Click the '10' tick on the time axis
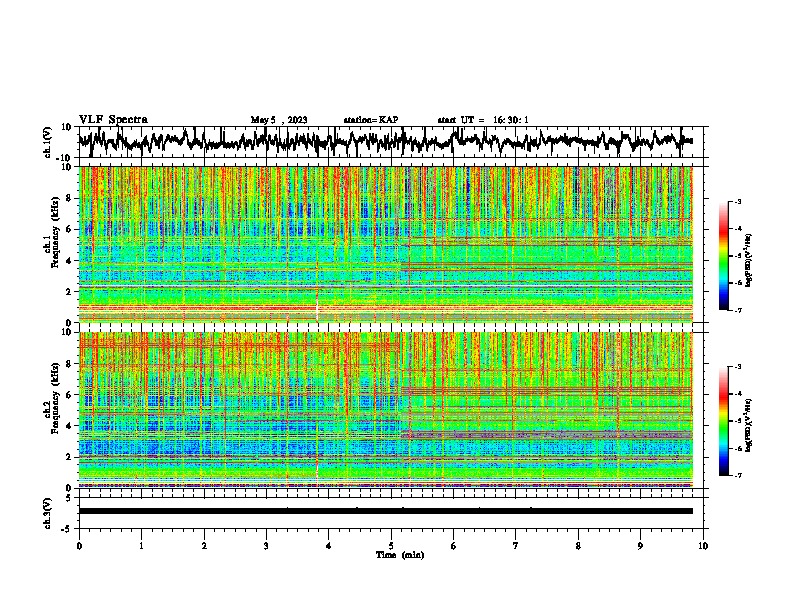 tap(703, 546)
